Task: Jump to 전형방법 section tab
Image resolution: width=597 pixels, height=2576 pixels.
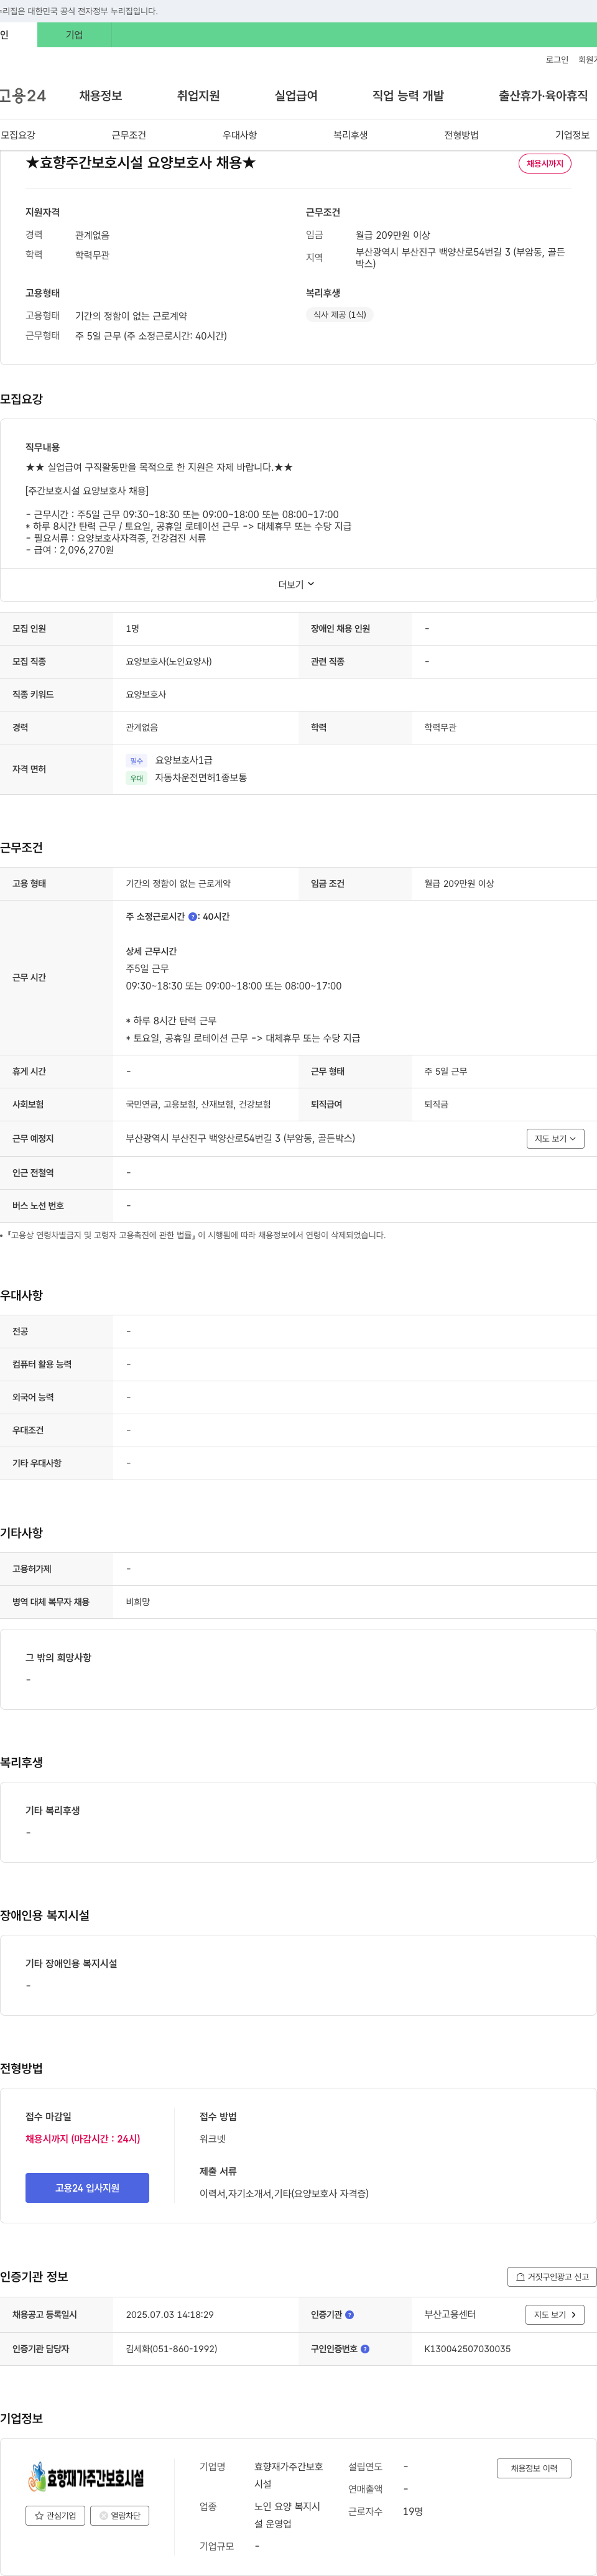Action: (462, 135)
